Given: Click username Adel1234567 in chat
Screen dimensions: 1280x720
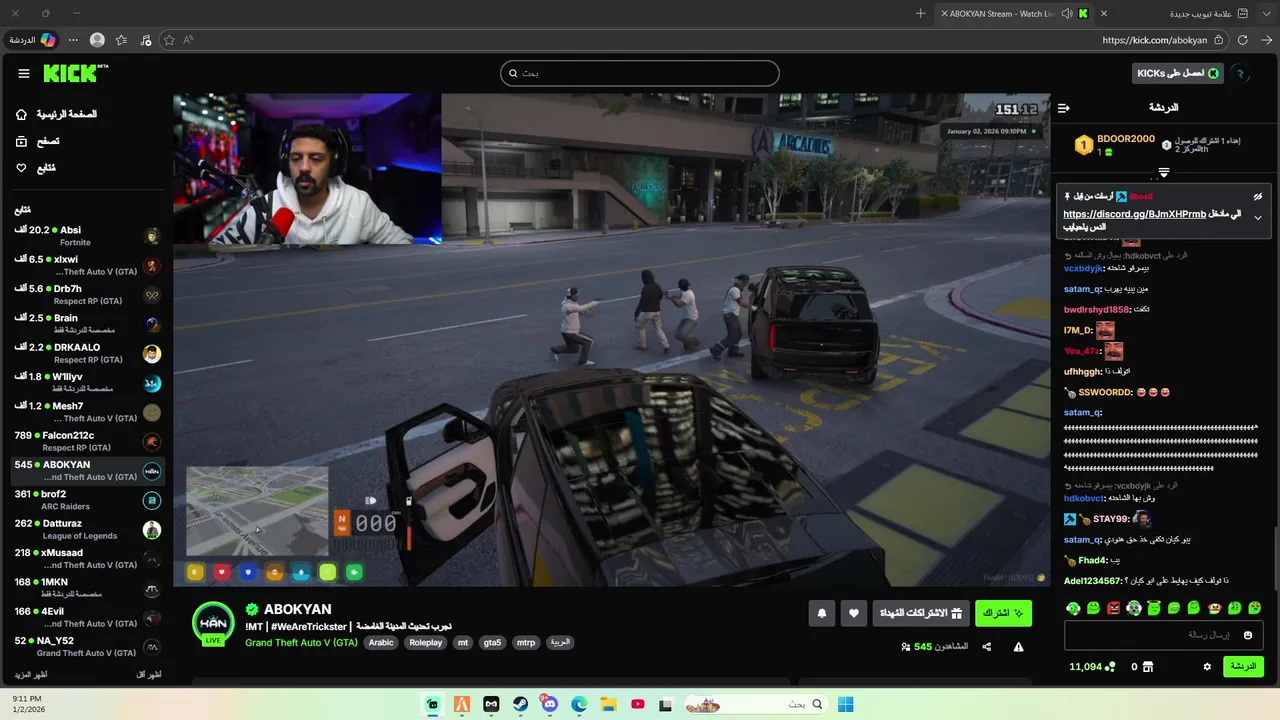Looking at the screenshot, I should coord(1093,581).
